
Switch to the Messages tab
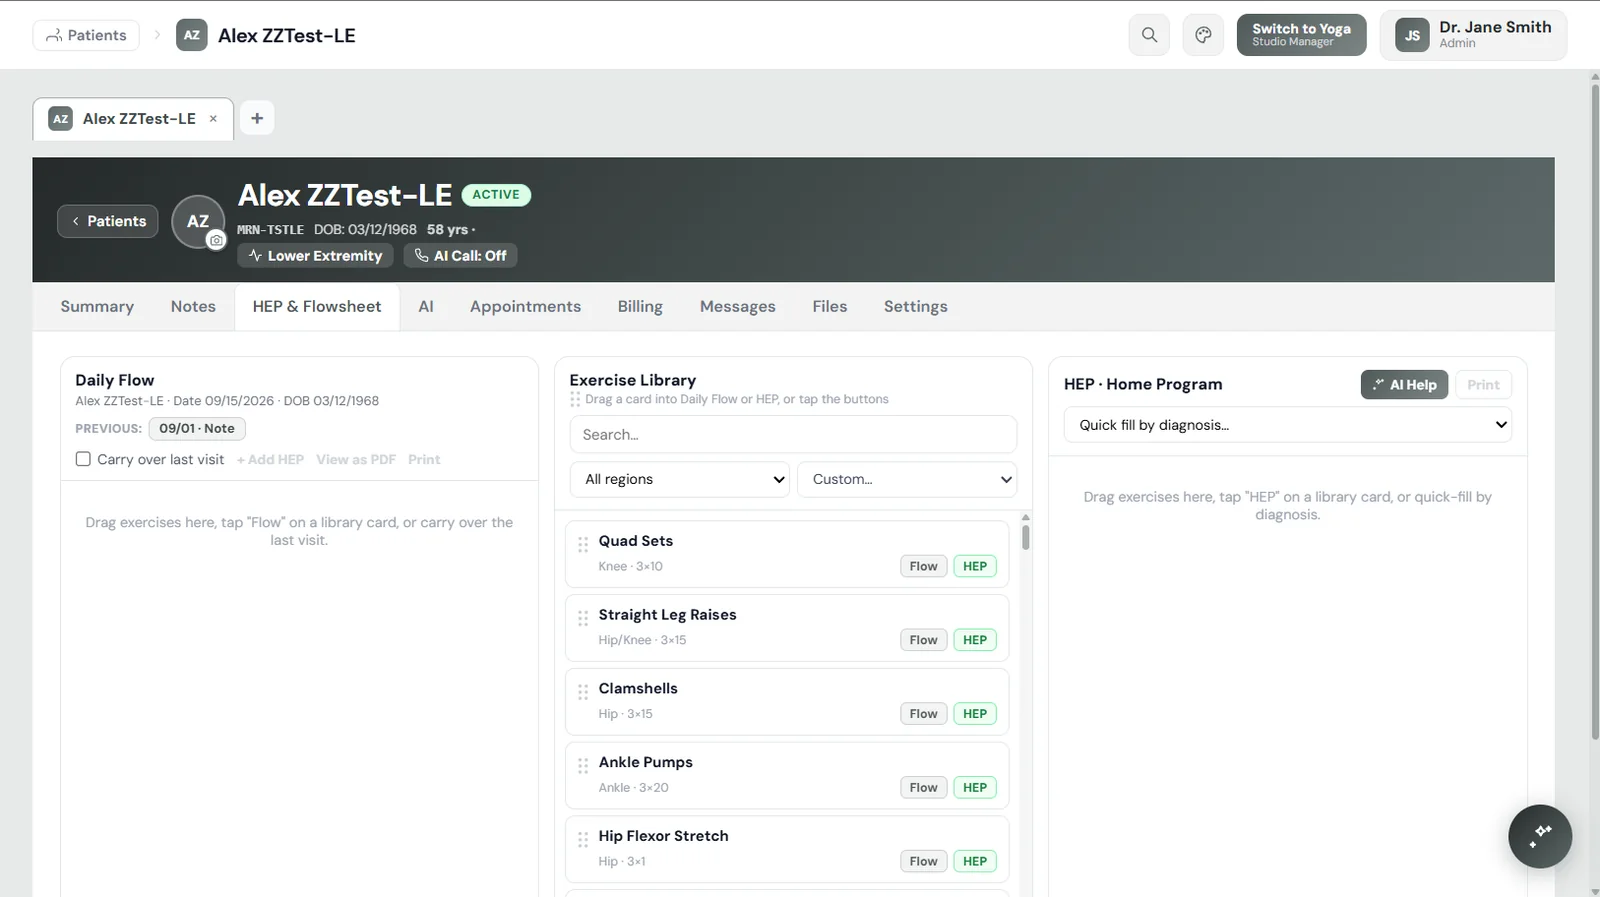738,307
